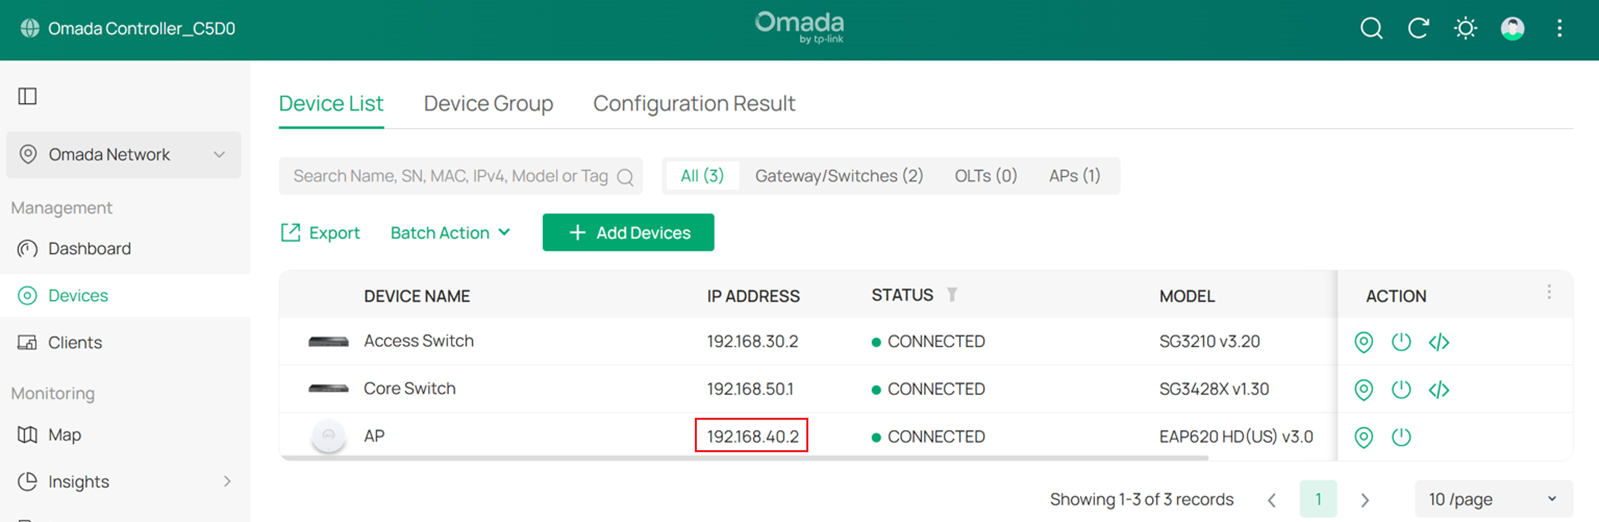
Task: Locate Core Switch with pin icon
Action: (x=1363, y=389)
